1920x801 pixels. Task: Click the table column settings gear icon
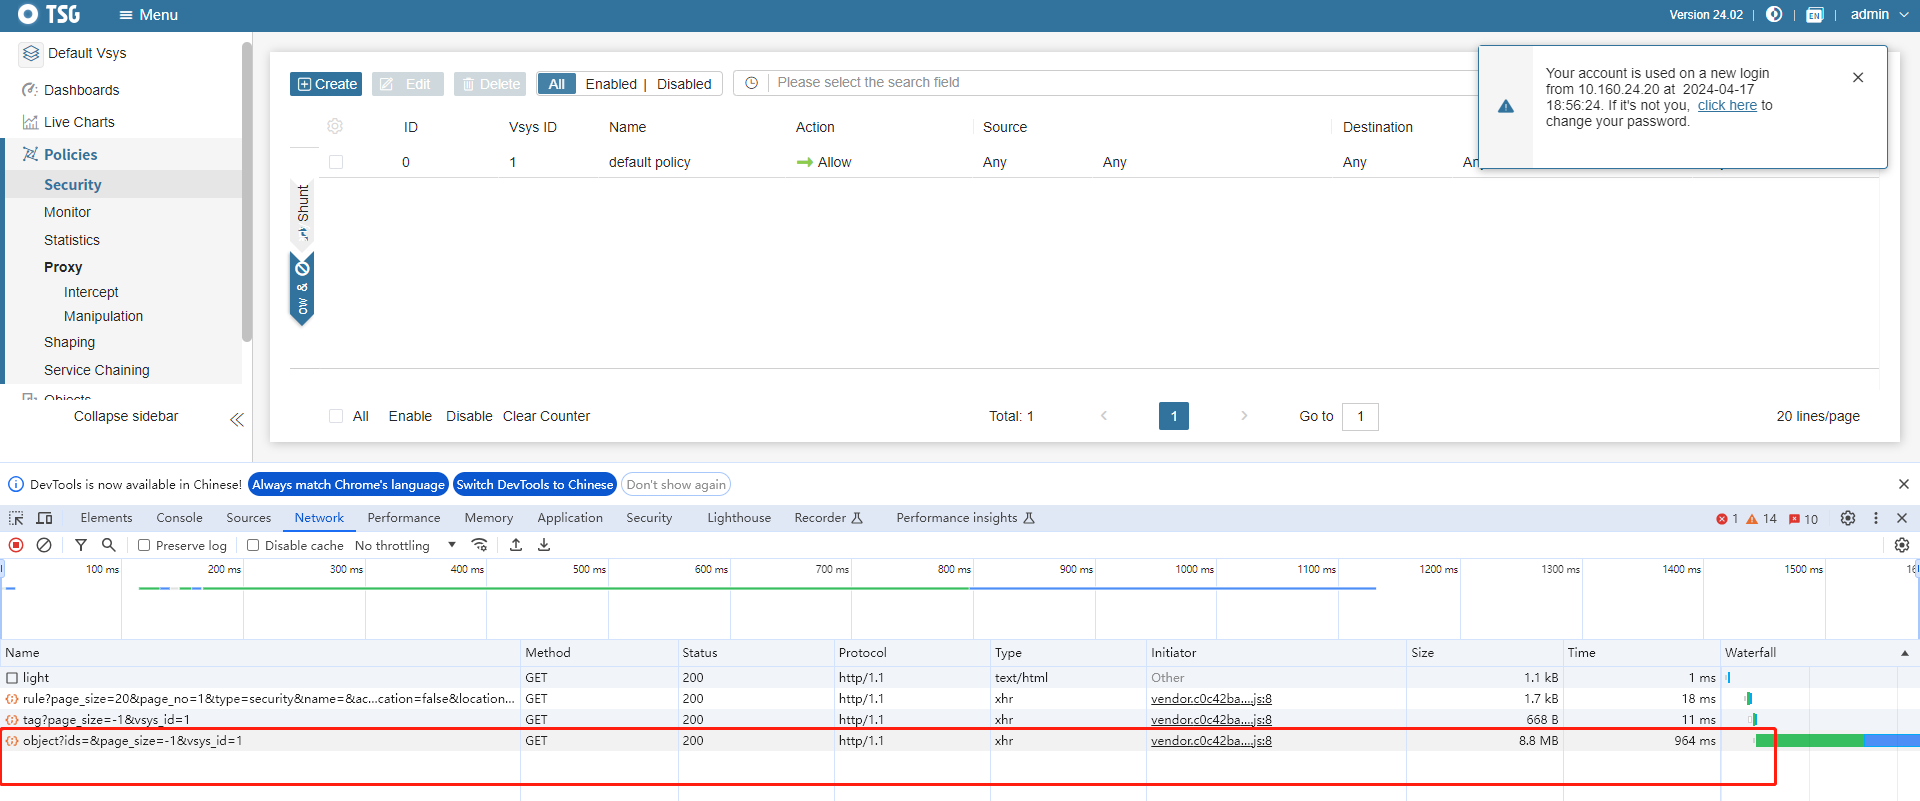[335, 126]
